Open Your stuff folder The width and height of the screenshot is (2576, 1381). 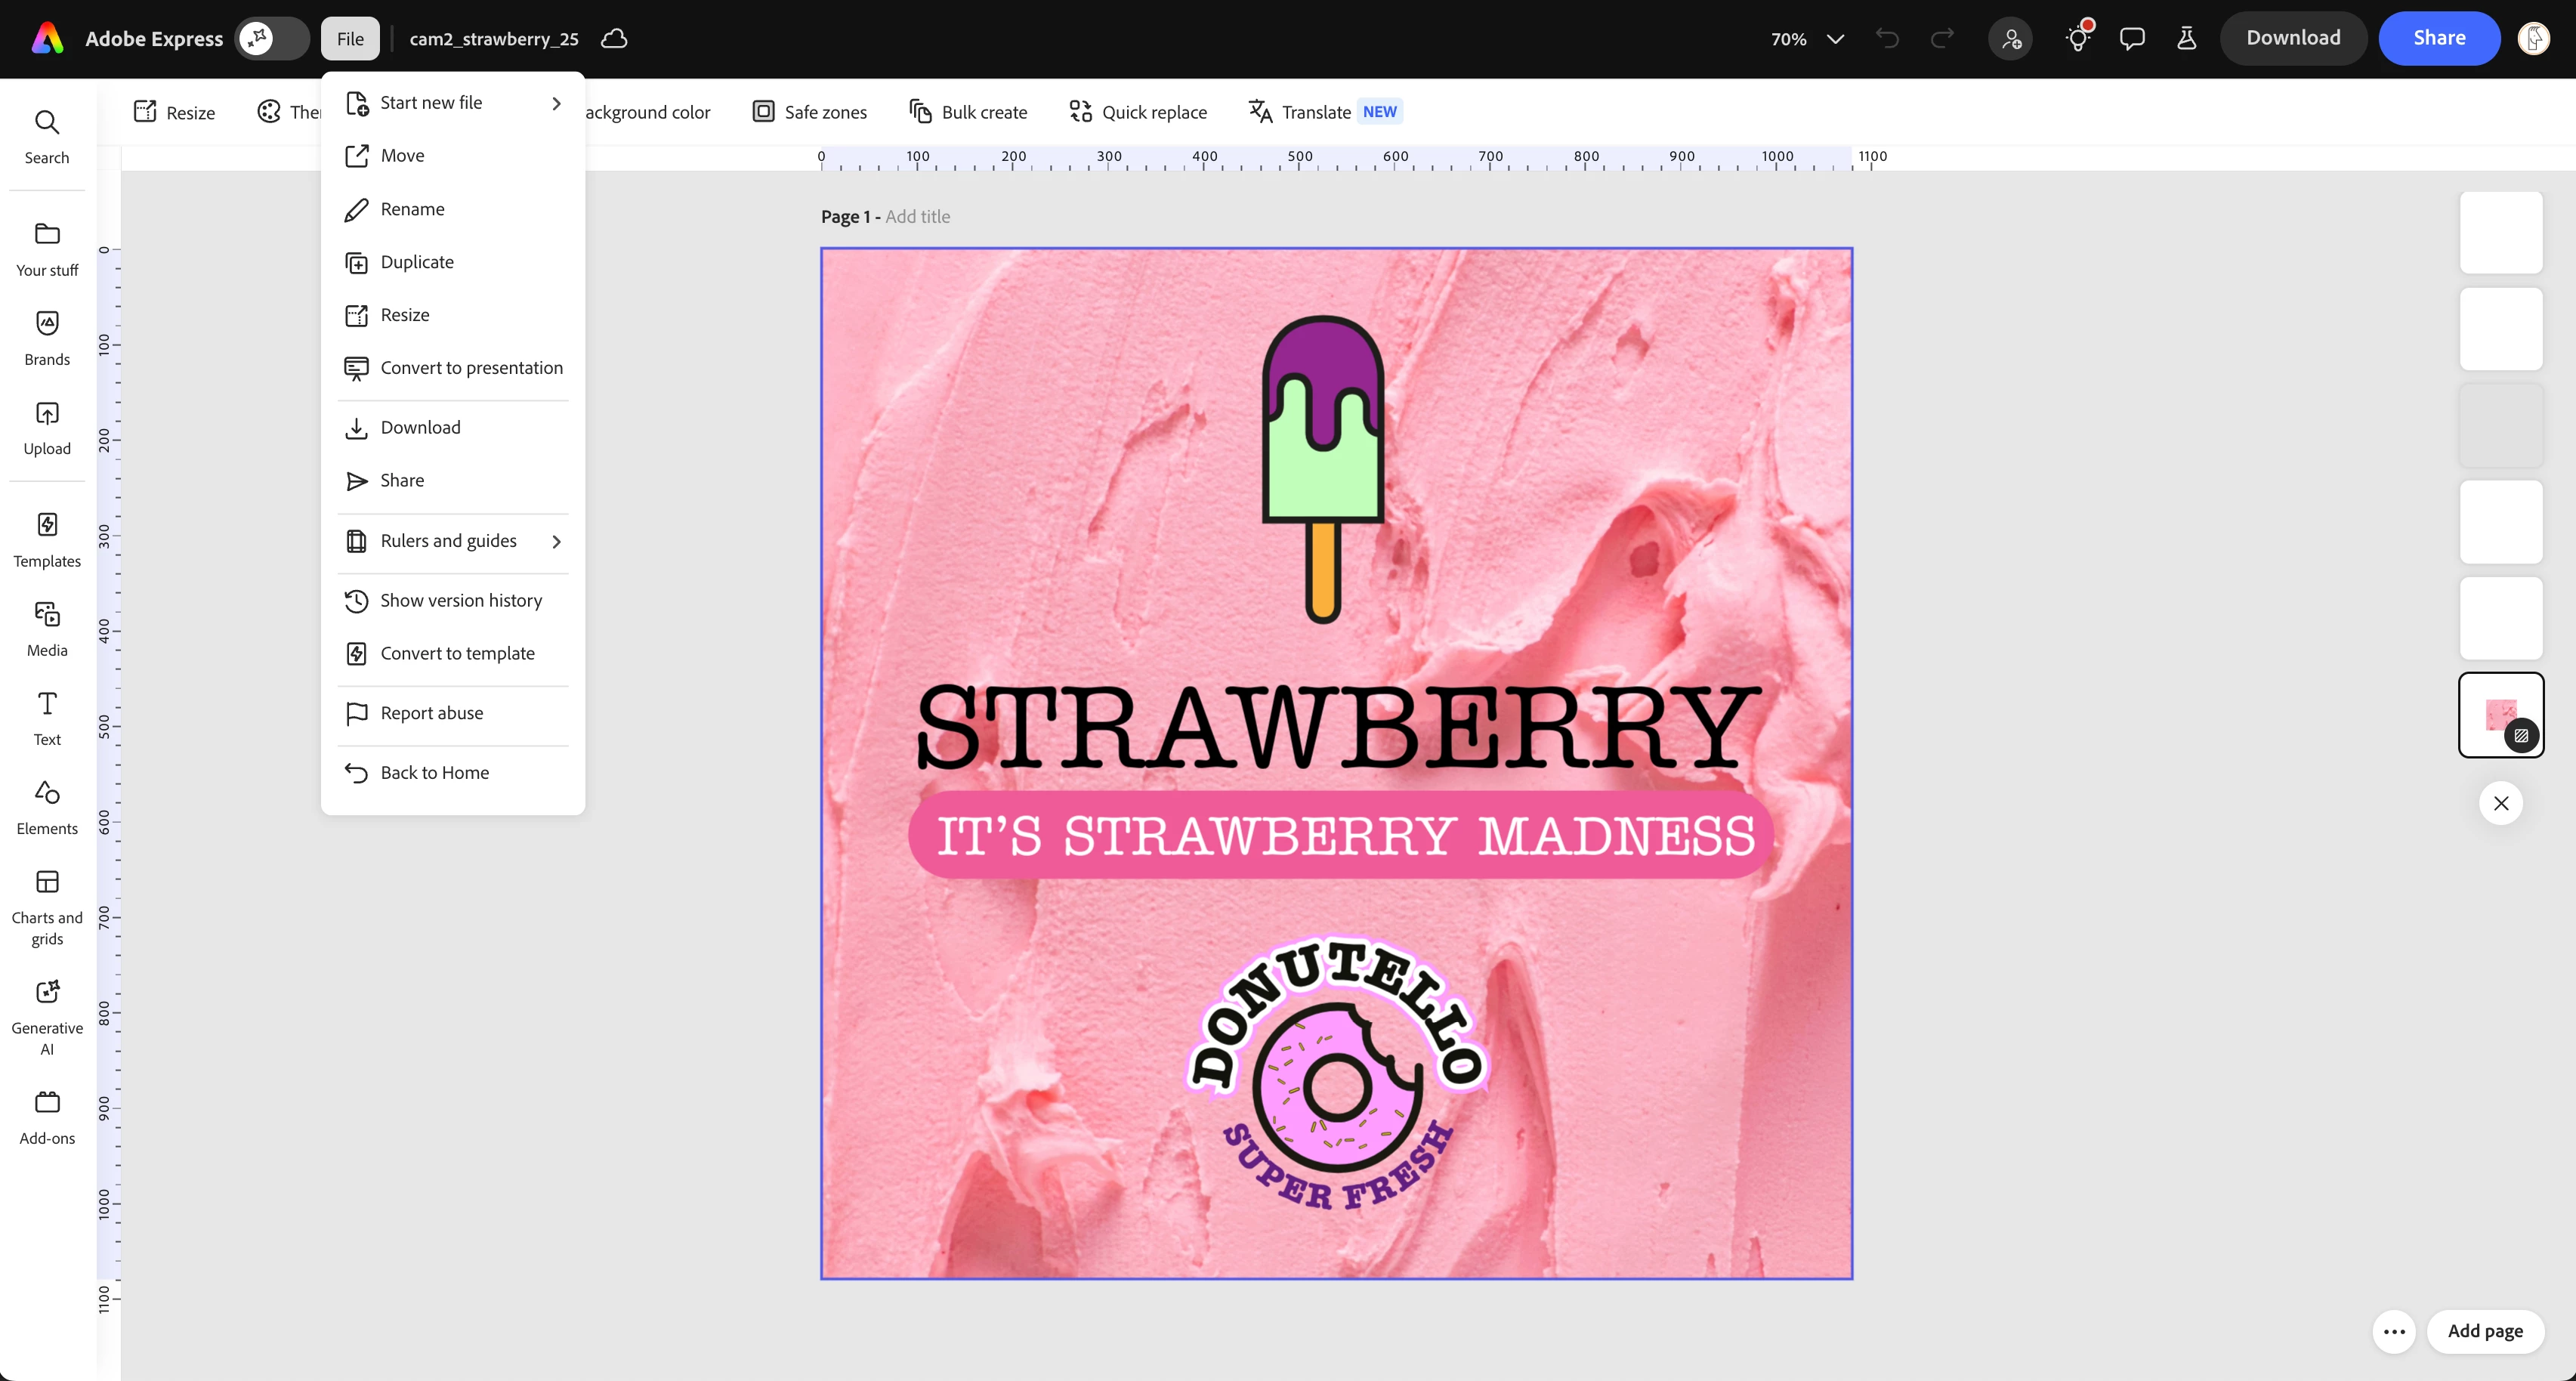47,249
